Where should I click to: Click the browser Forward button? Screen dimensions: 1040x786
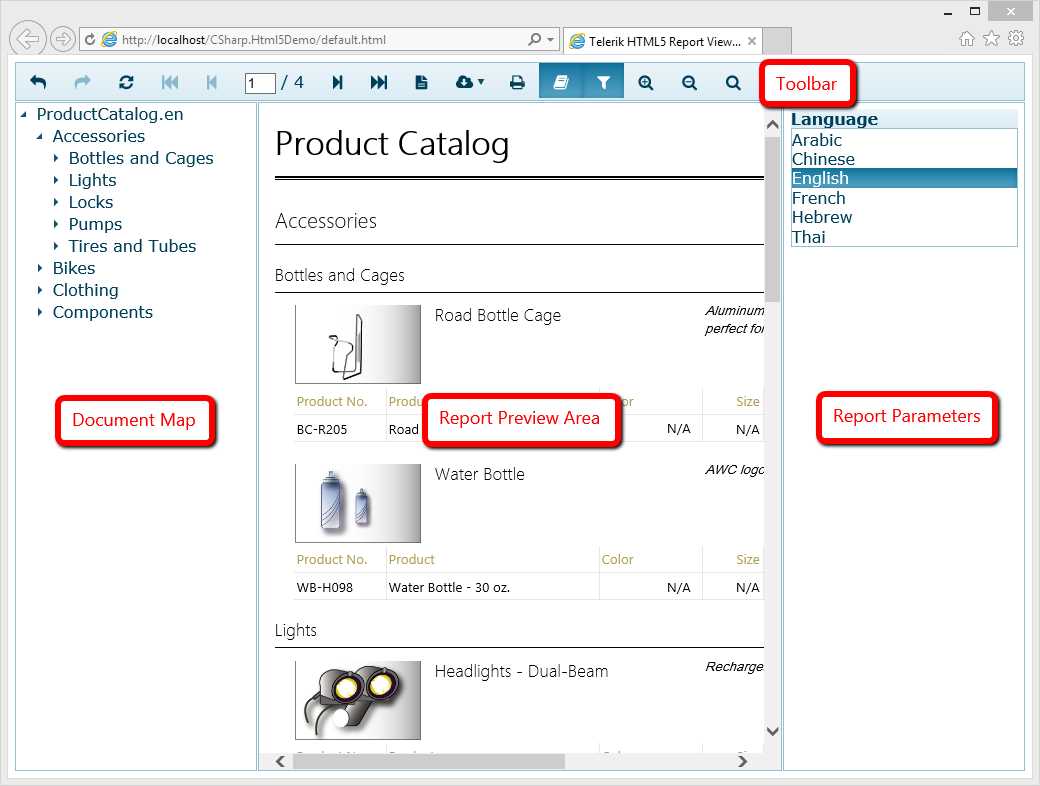tap(63, 39)
